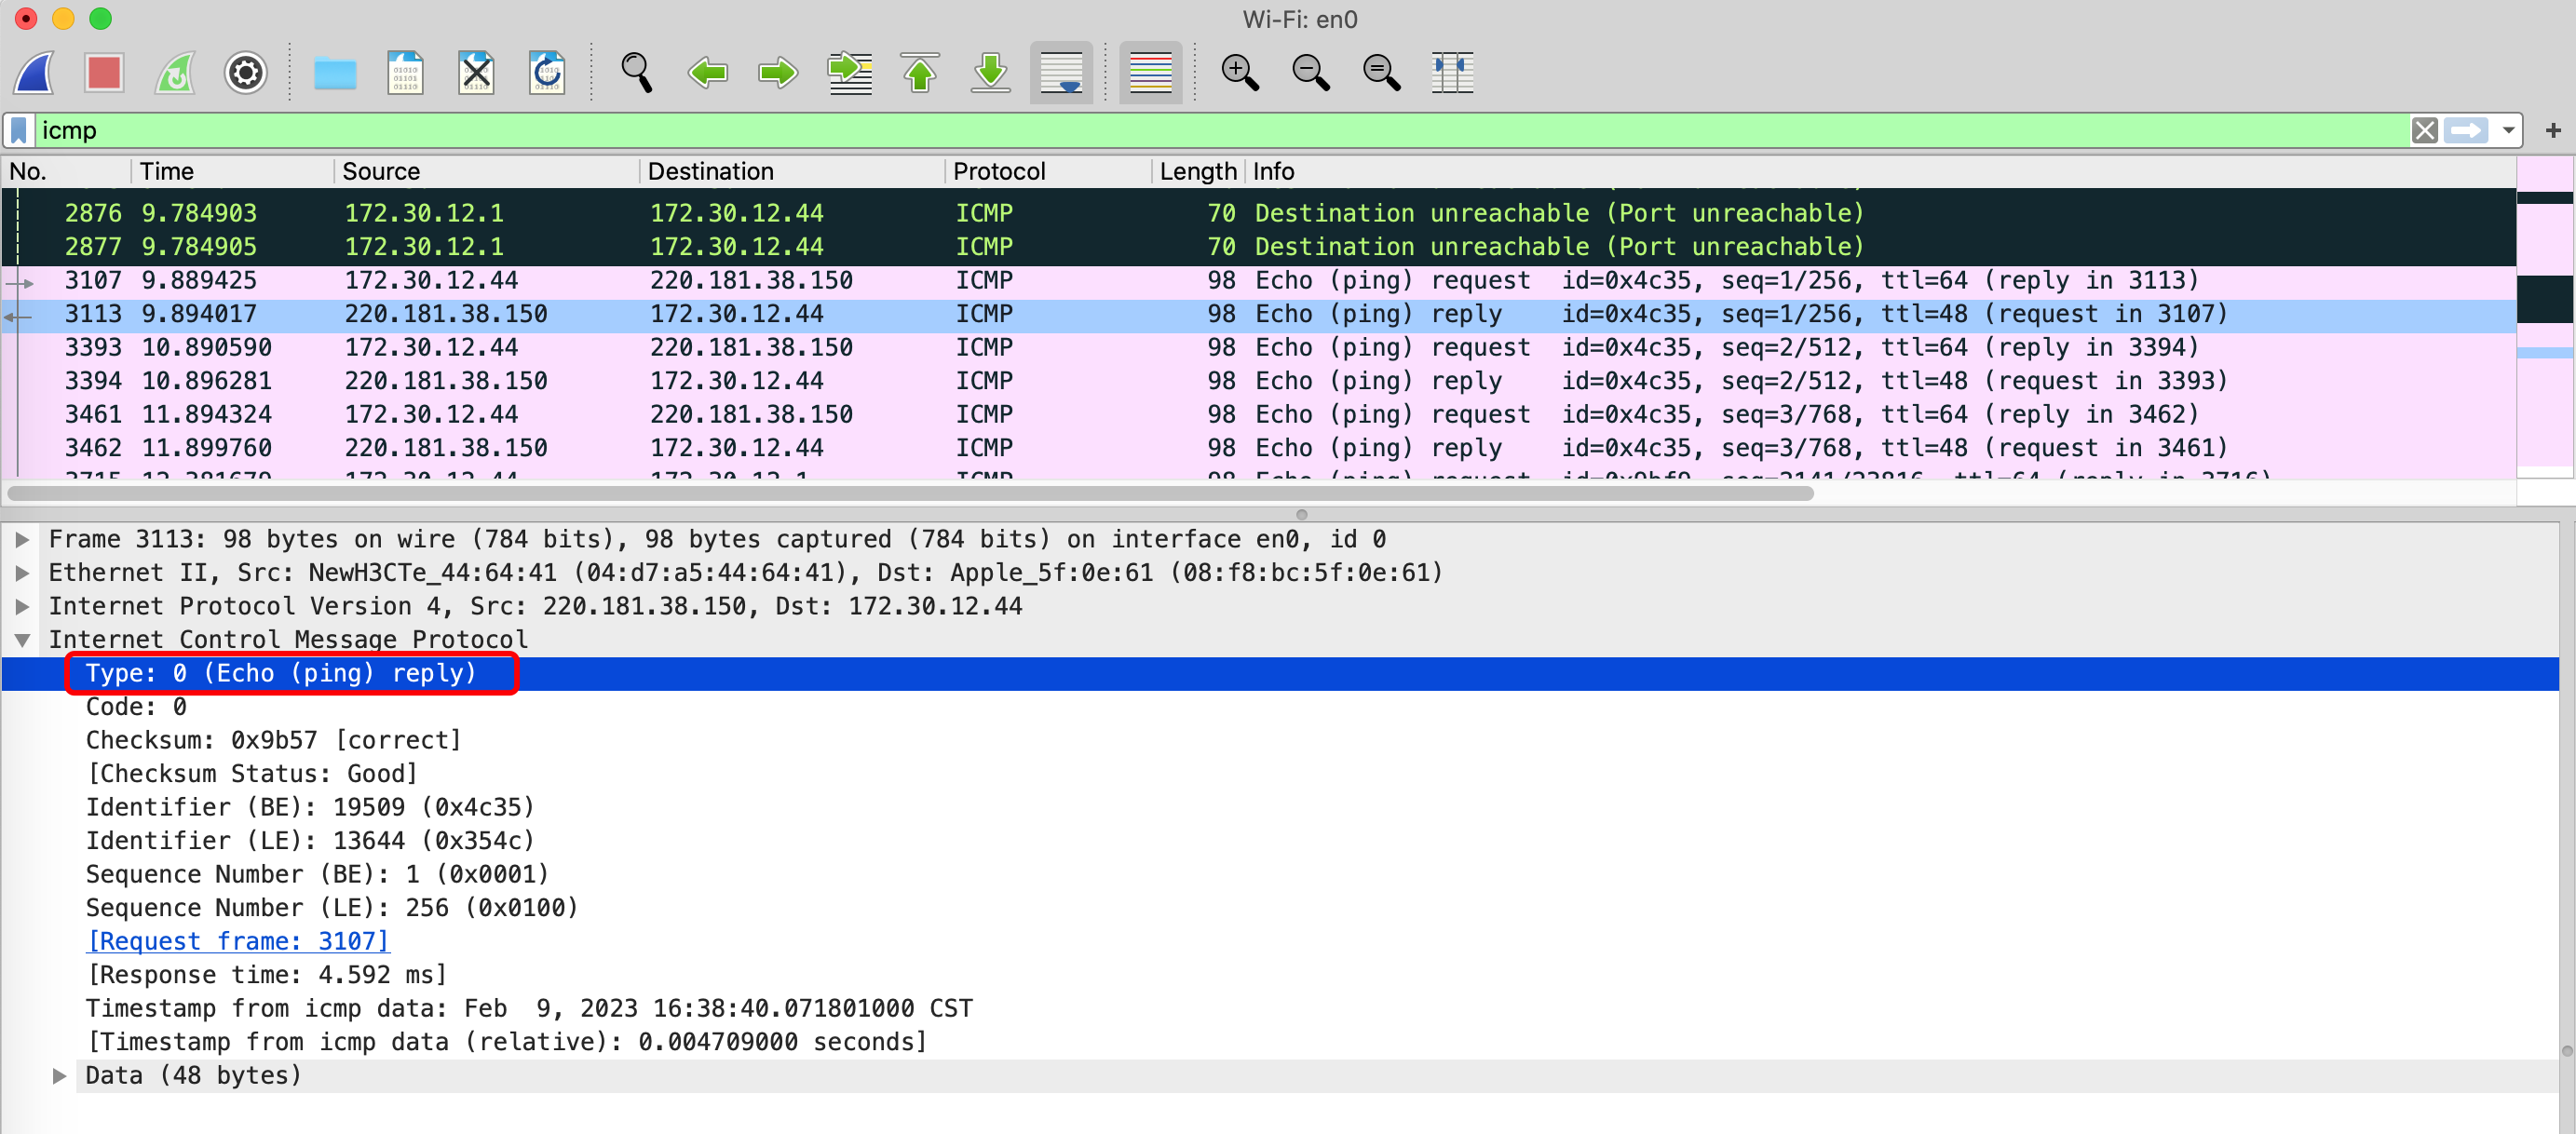The image size is (2576, 1134).
Task: Find a packet magnifier icon
Action: coord(637,72)
